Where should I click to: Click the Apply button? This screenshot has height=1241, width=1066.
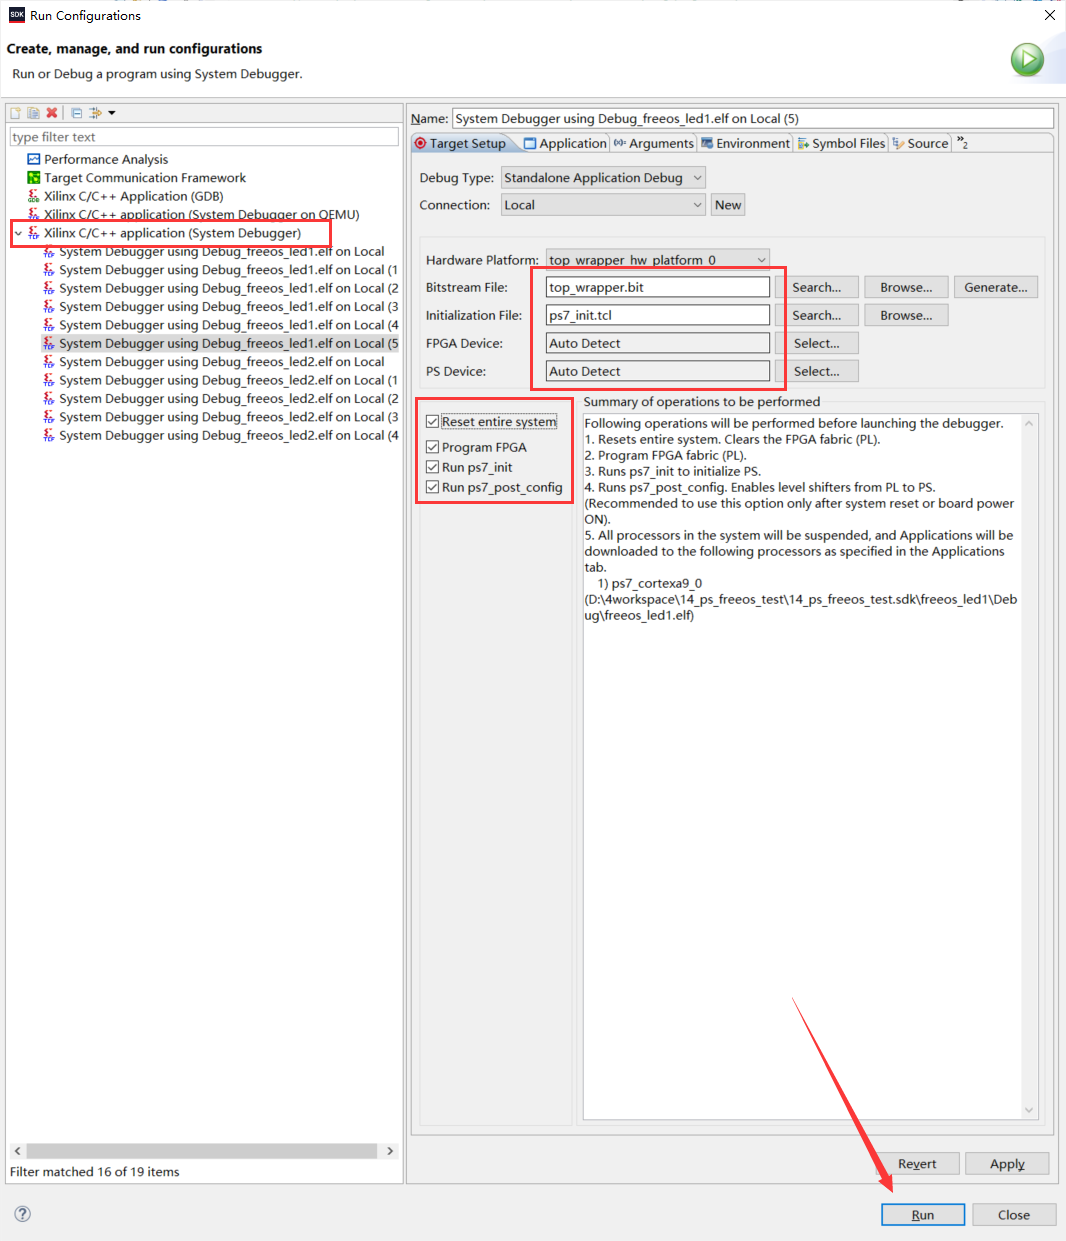point(1007,1164)
